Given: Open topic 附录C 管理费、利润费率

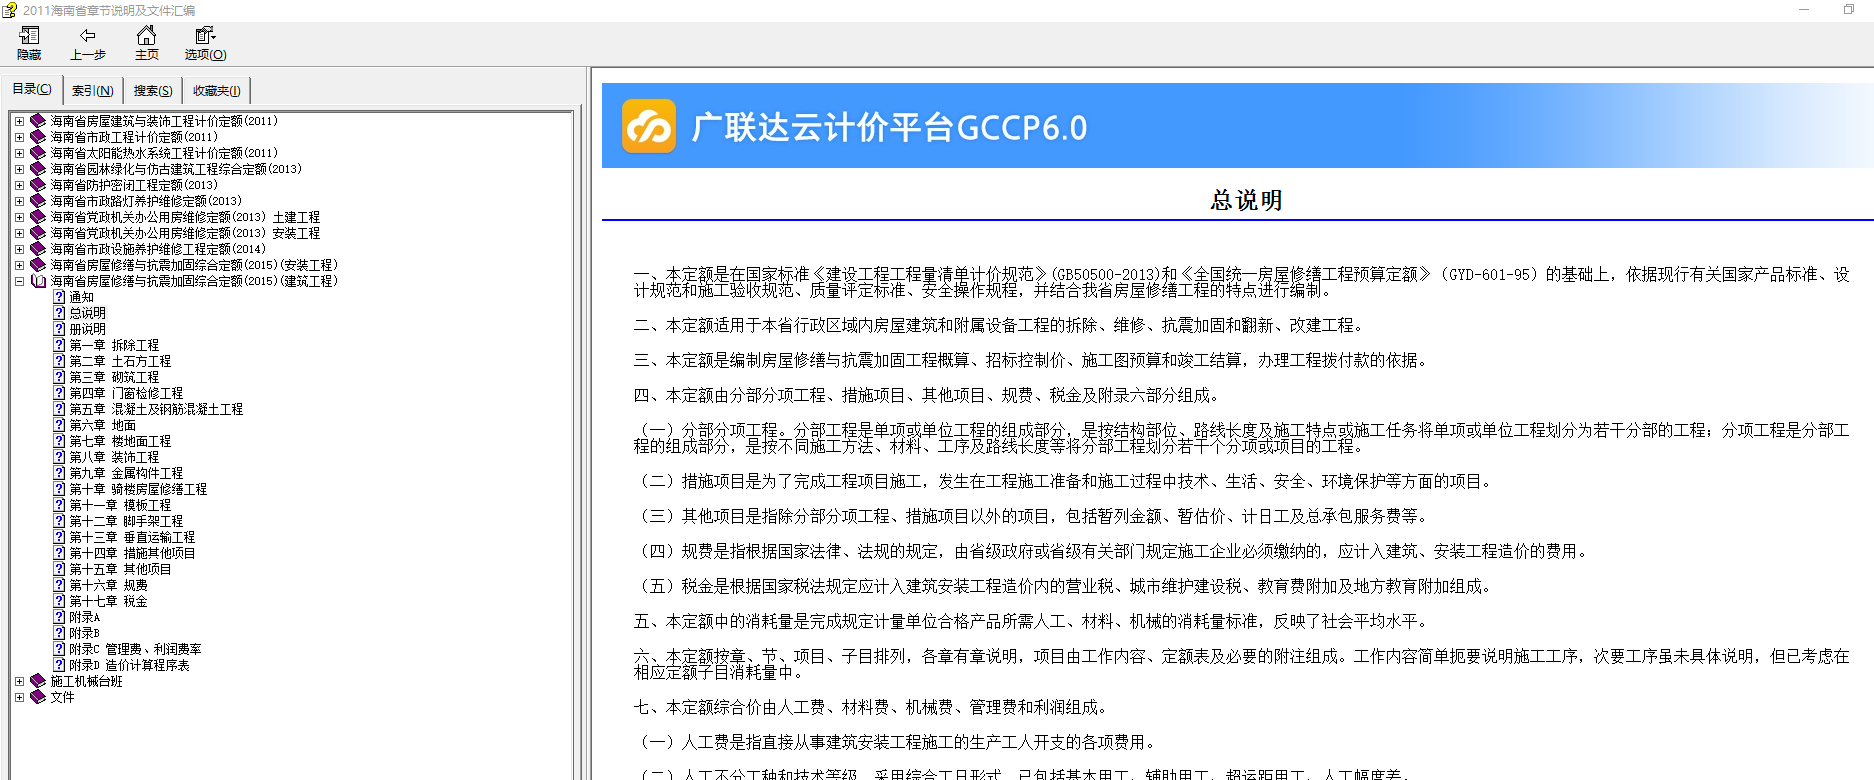Looking at the screenshot, I should (x=135, y=649).
